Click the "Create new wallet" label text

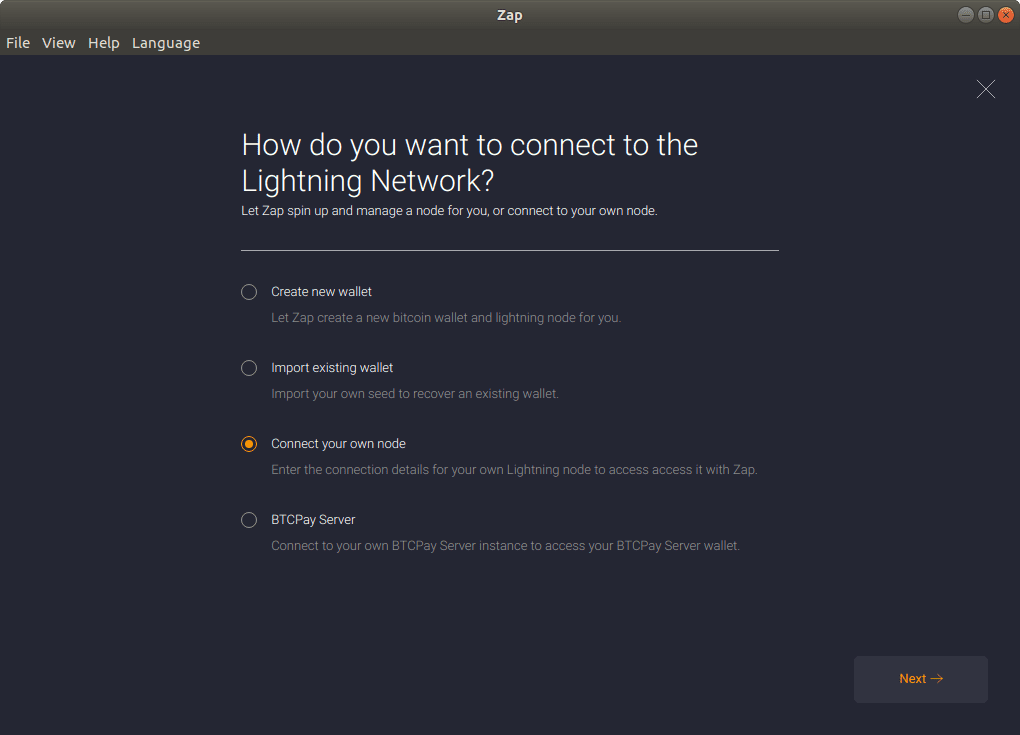click(321, 291)
